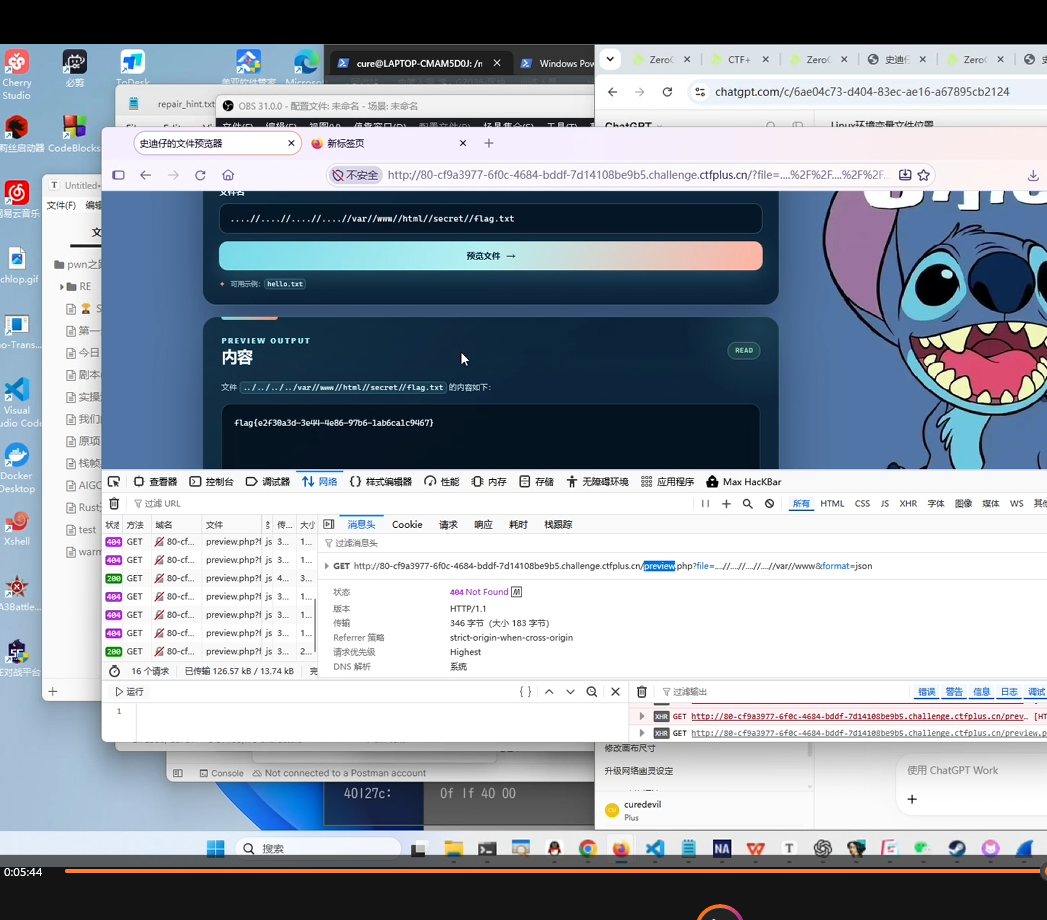Click the Firefox home button
The width and height of the screenshot is (1047, 920).
[x=228, y=175]
